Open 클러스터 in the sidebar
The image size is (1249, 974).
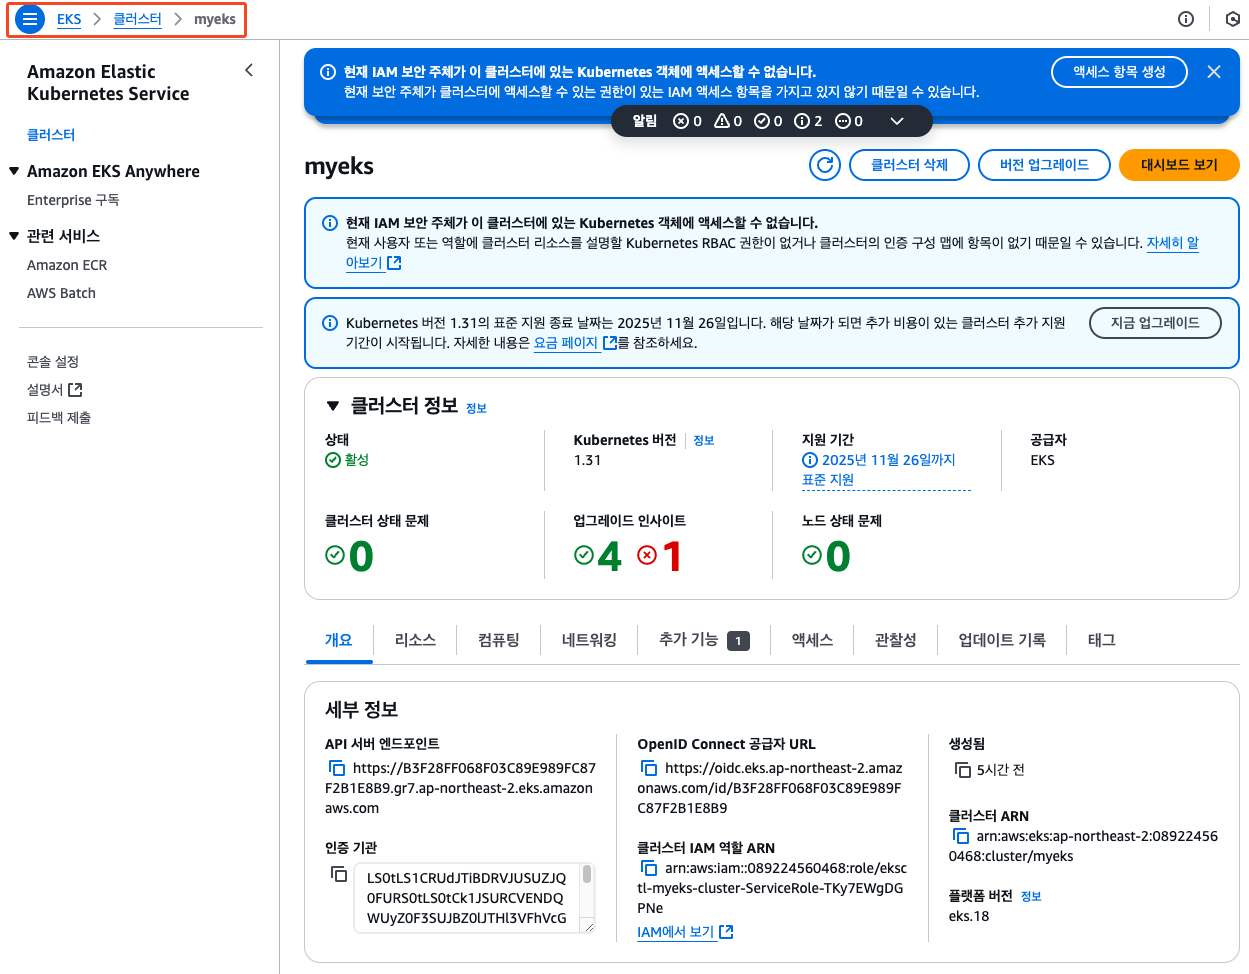pyautogui.click(x=51, y=135)
